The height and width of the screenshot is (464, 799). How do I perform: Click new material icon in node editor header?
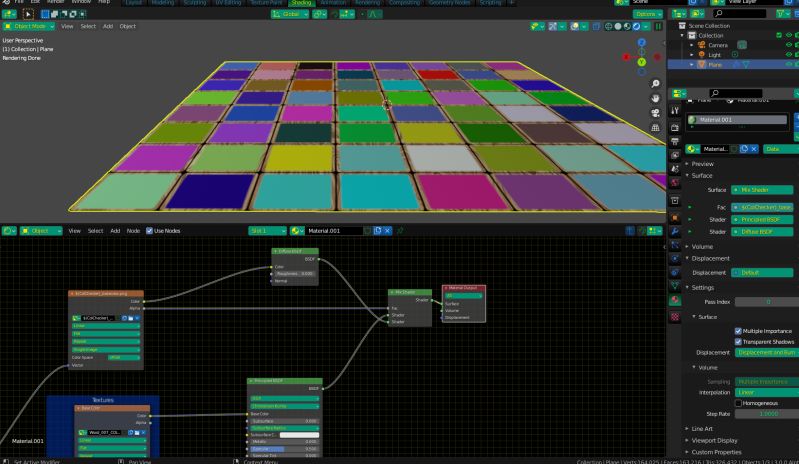pyautogui.click(x=377, y=231)
